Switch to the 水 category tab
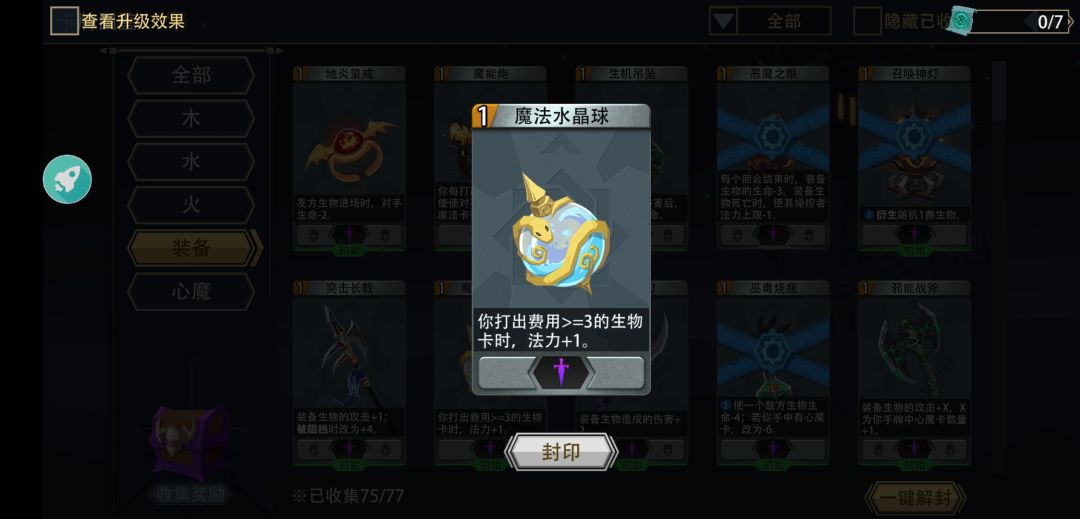 pos(191,162)
